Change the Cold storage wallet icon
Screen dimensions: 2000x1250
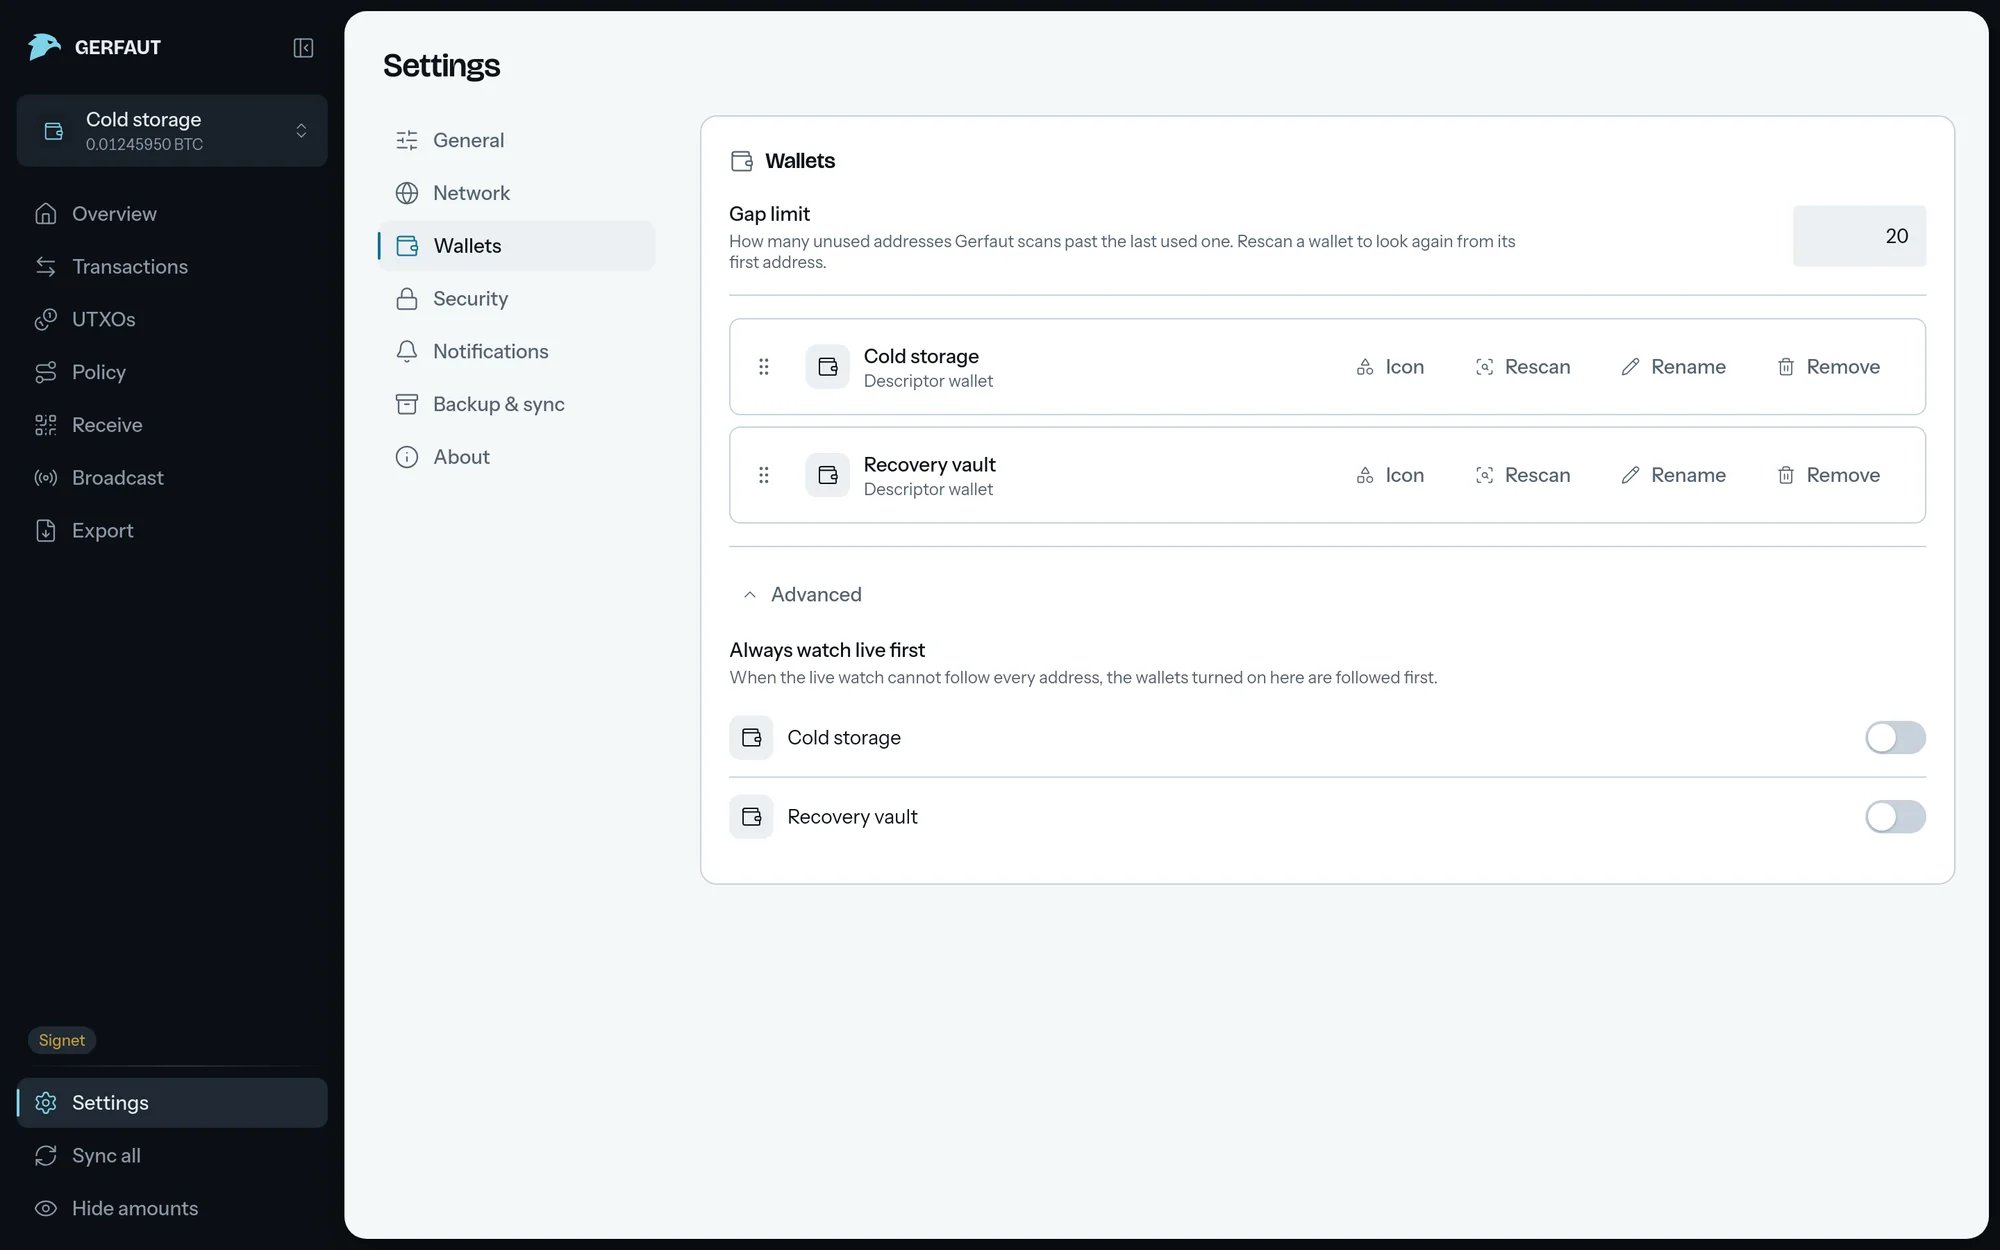(1390, 367)
